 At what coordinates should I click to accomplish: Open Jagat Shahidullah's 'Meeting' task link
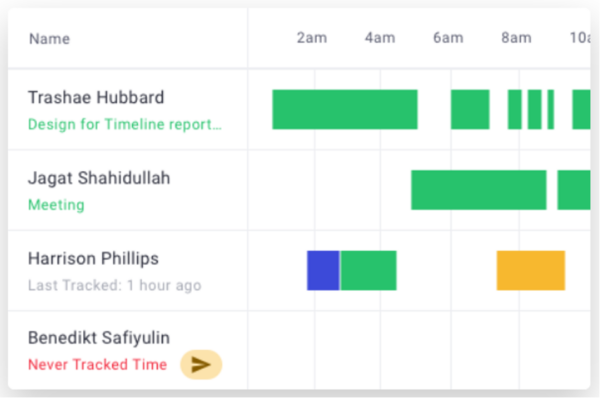click(56, 205)
